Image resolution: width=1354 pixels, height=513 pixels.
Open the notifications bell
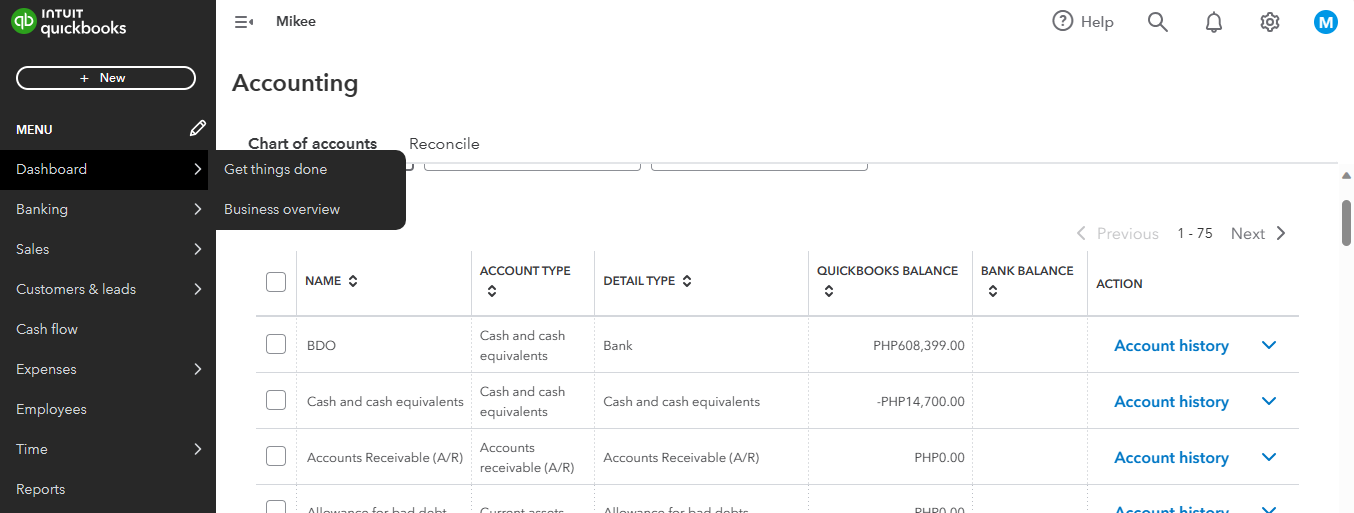[1214, 22]
